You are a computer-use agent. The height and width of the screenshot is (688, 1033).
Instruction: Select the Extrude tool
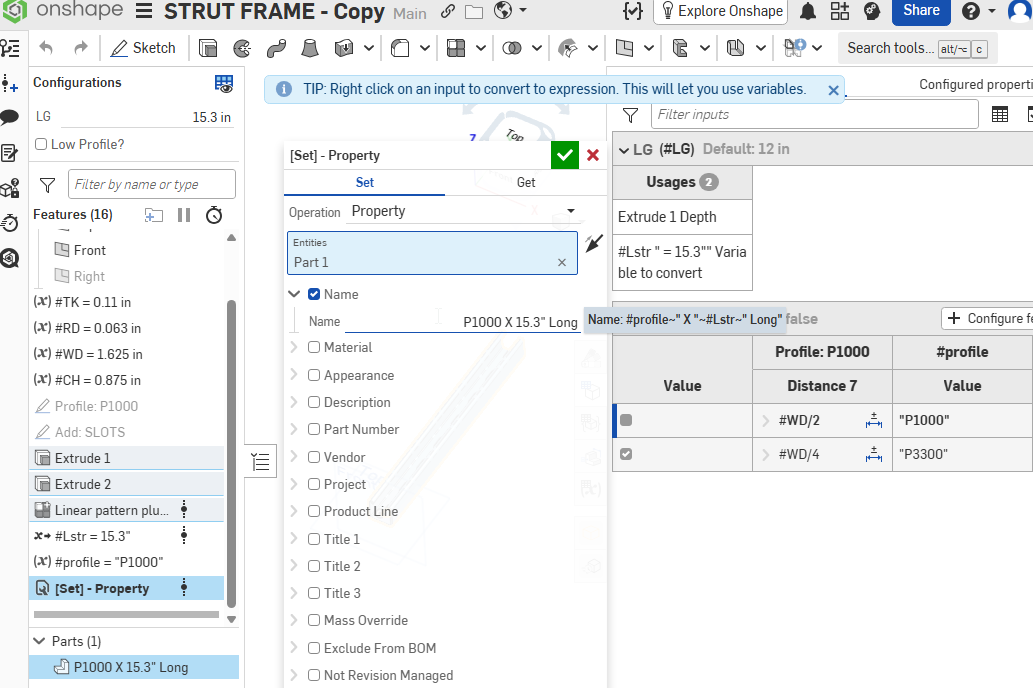(x=208, y=48)
